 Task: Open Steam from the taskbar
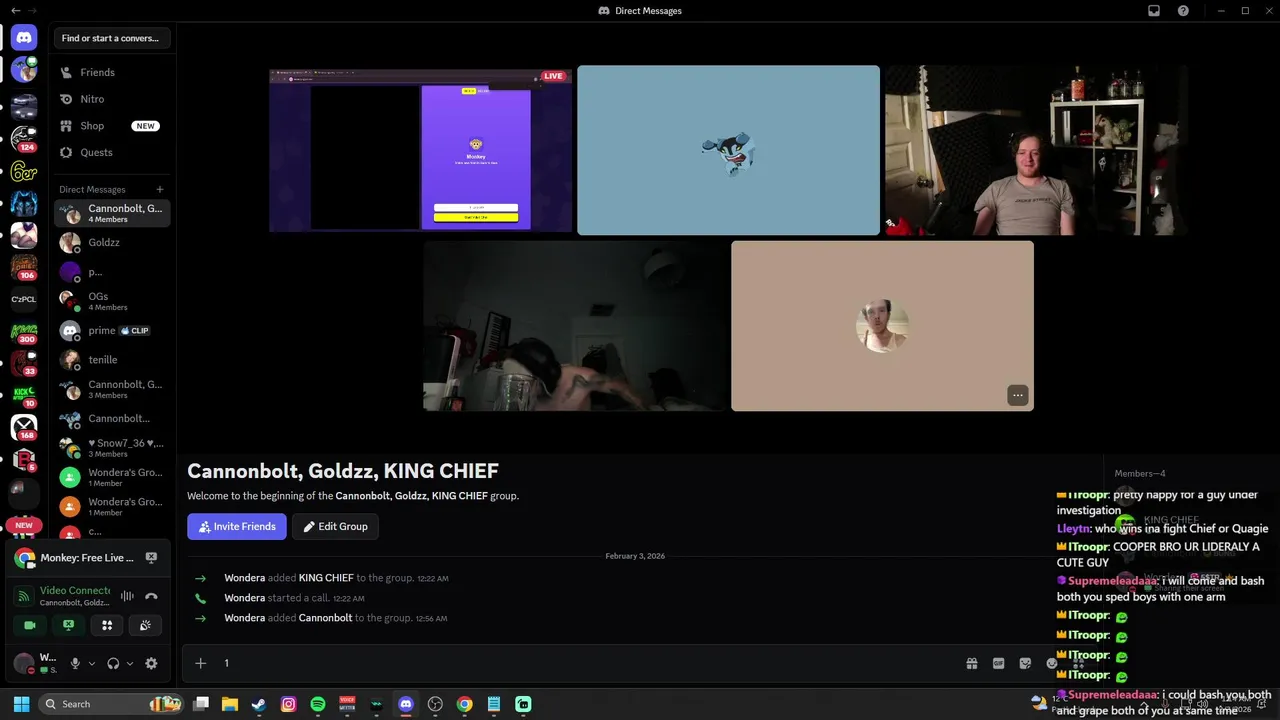(259, 704)
